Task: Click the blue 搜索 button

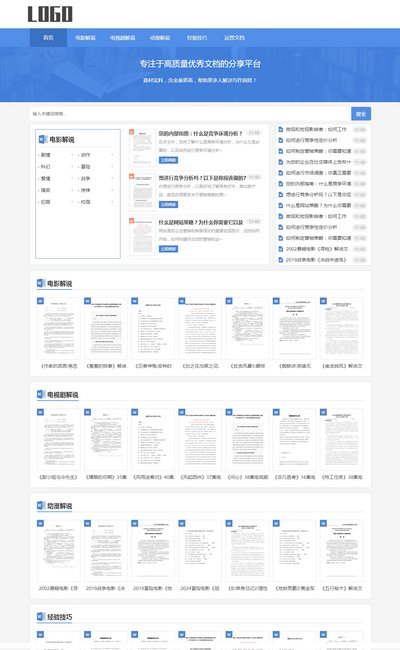Action: point(361,114)
